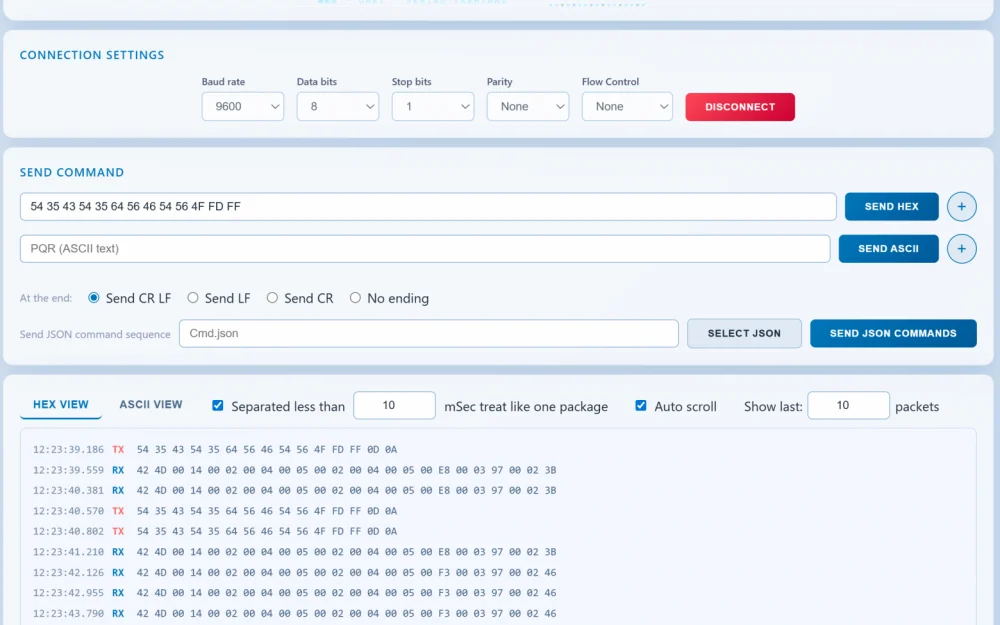This screenshot has height=625, width=1000.
Task: Open the Stop bits dropdown
Action: click(432, 107)
